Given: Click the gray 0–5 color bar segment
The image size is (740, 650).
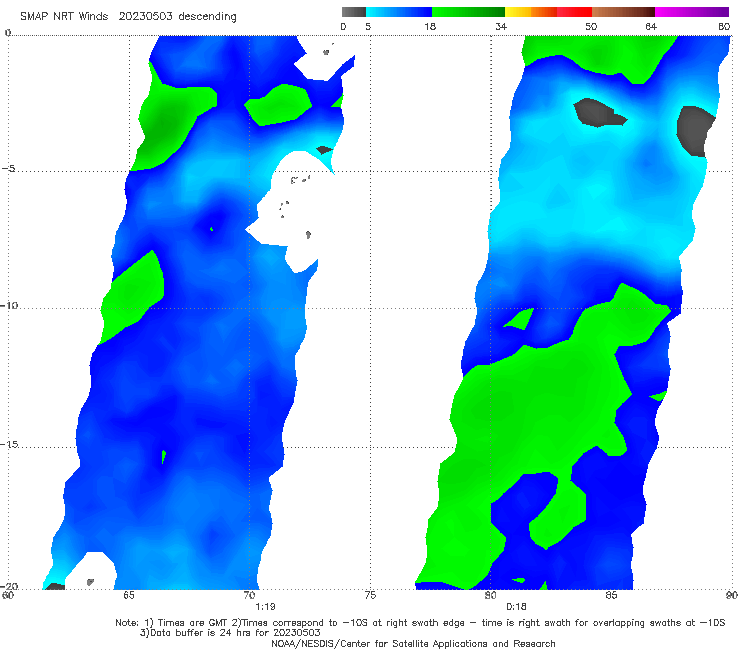Looking at the screenshot, I should (353, 12).
